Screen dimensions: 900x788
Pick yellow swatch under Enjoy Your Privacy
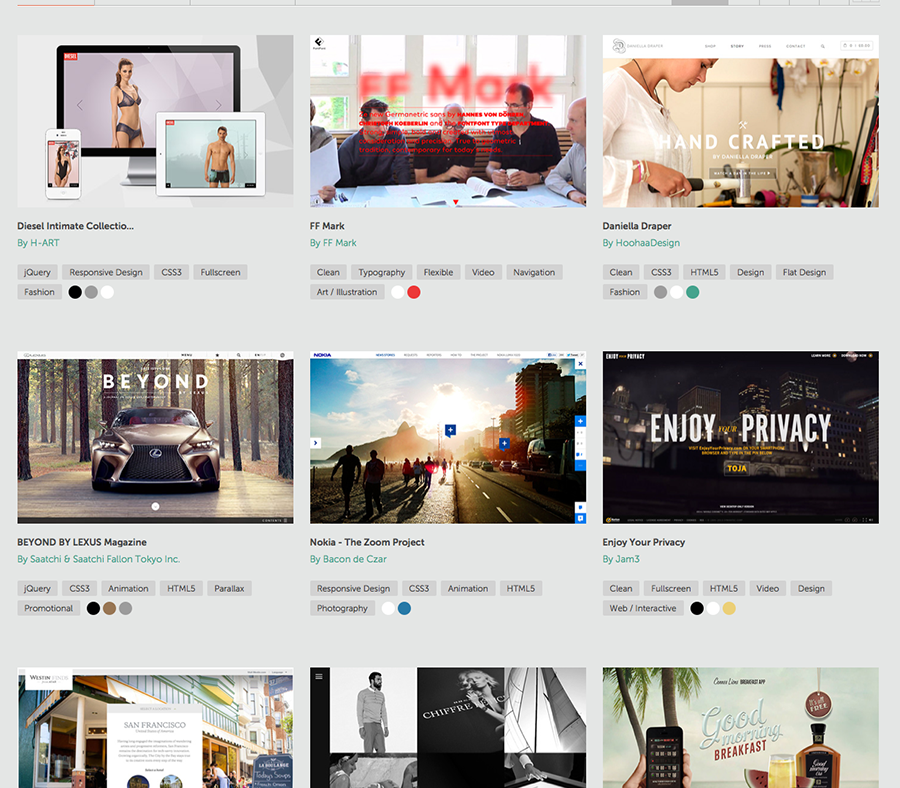[x=729, y=608]
